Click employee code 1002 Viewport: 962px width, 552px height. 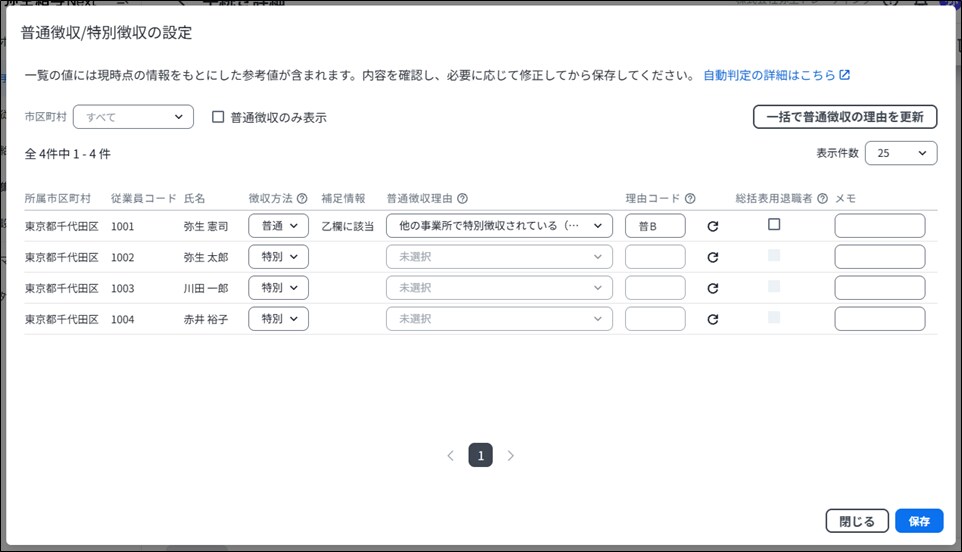click(122, 258)
